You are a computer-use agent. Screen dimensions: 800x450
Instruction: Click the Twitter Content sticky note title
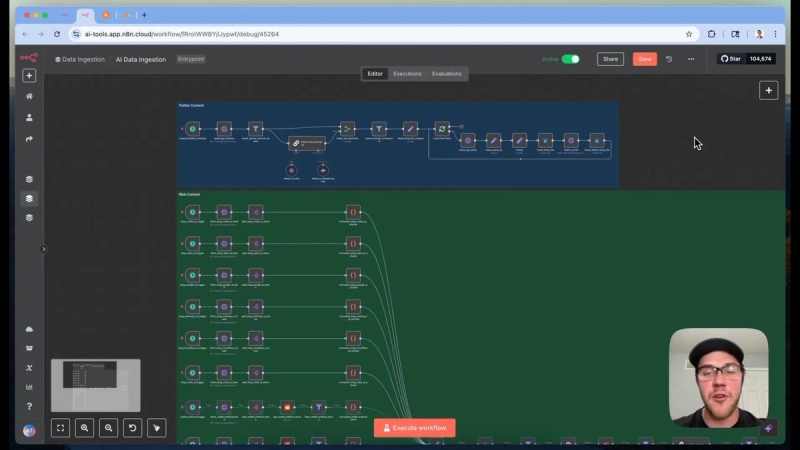pos(191,106)
